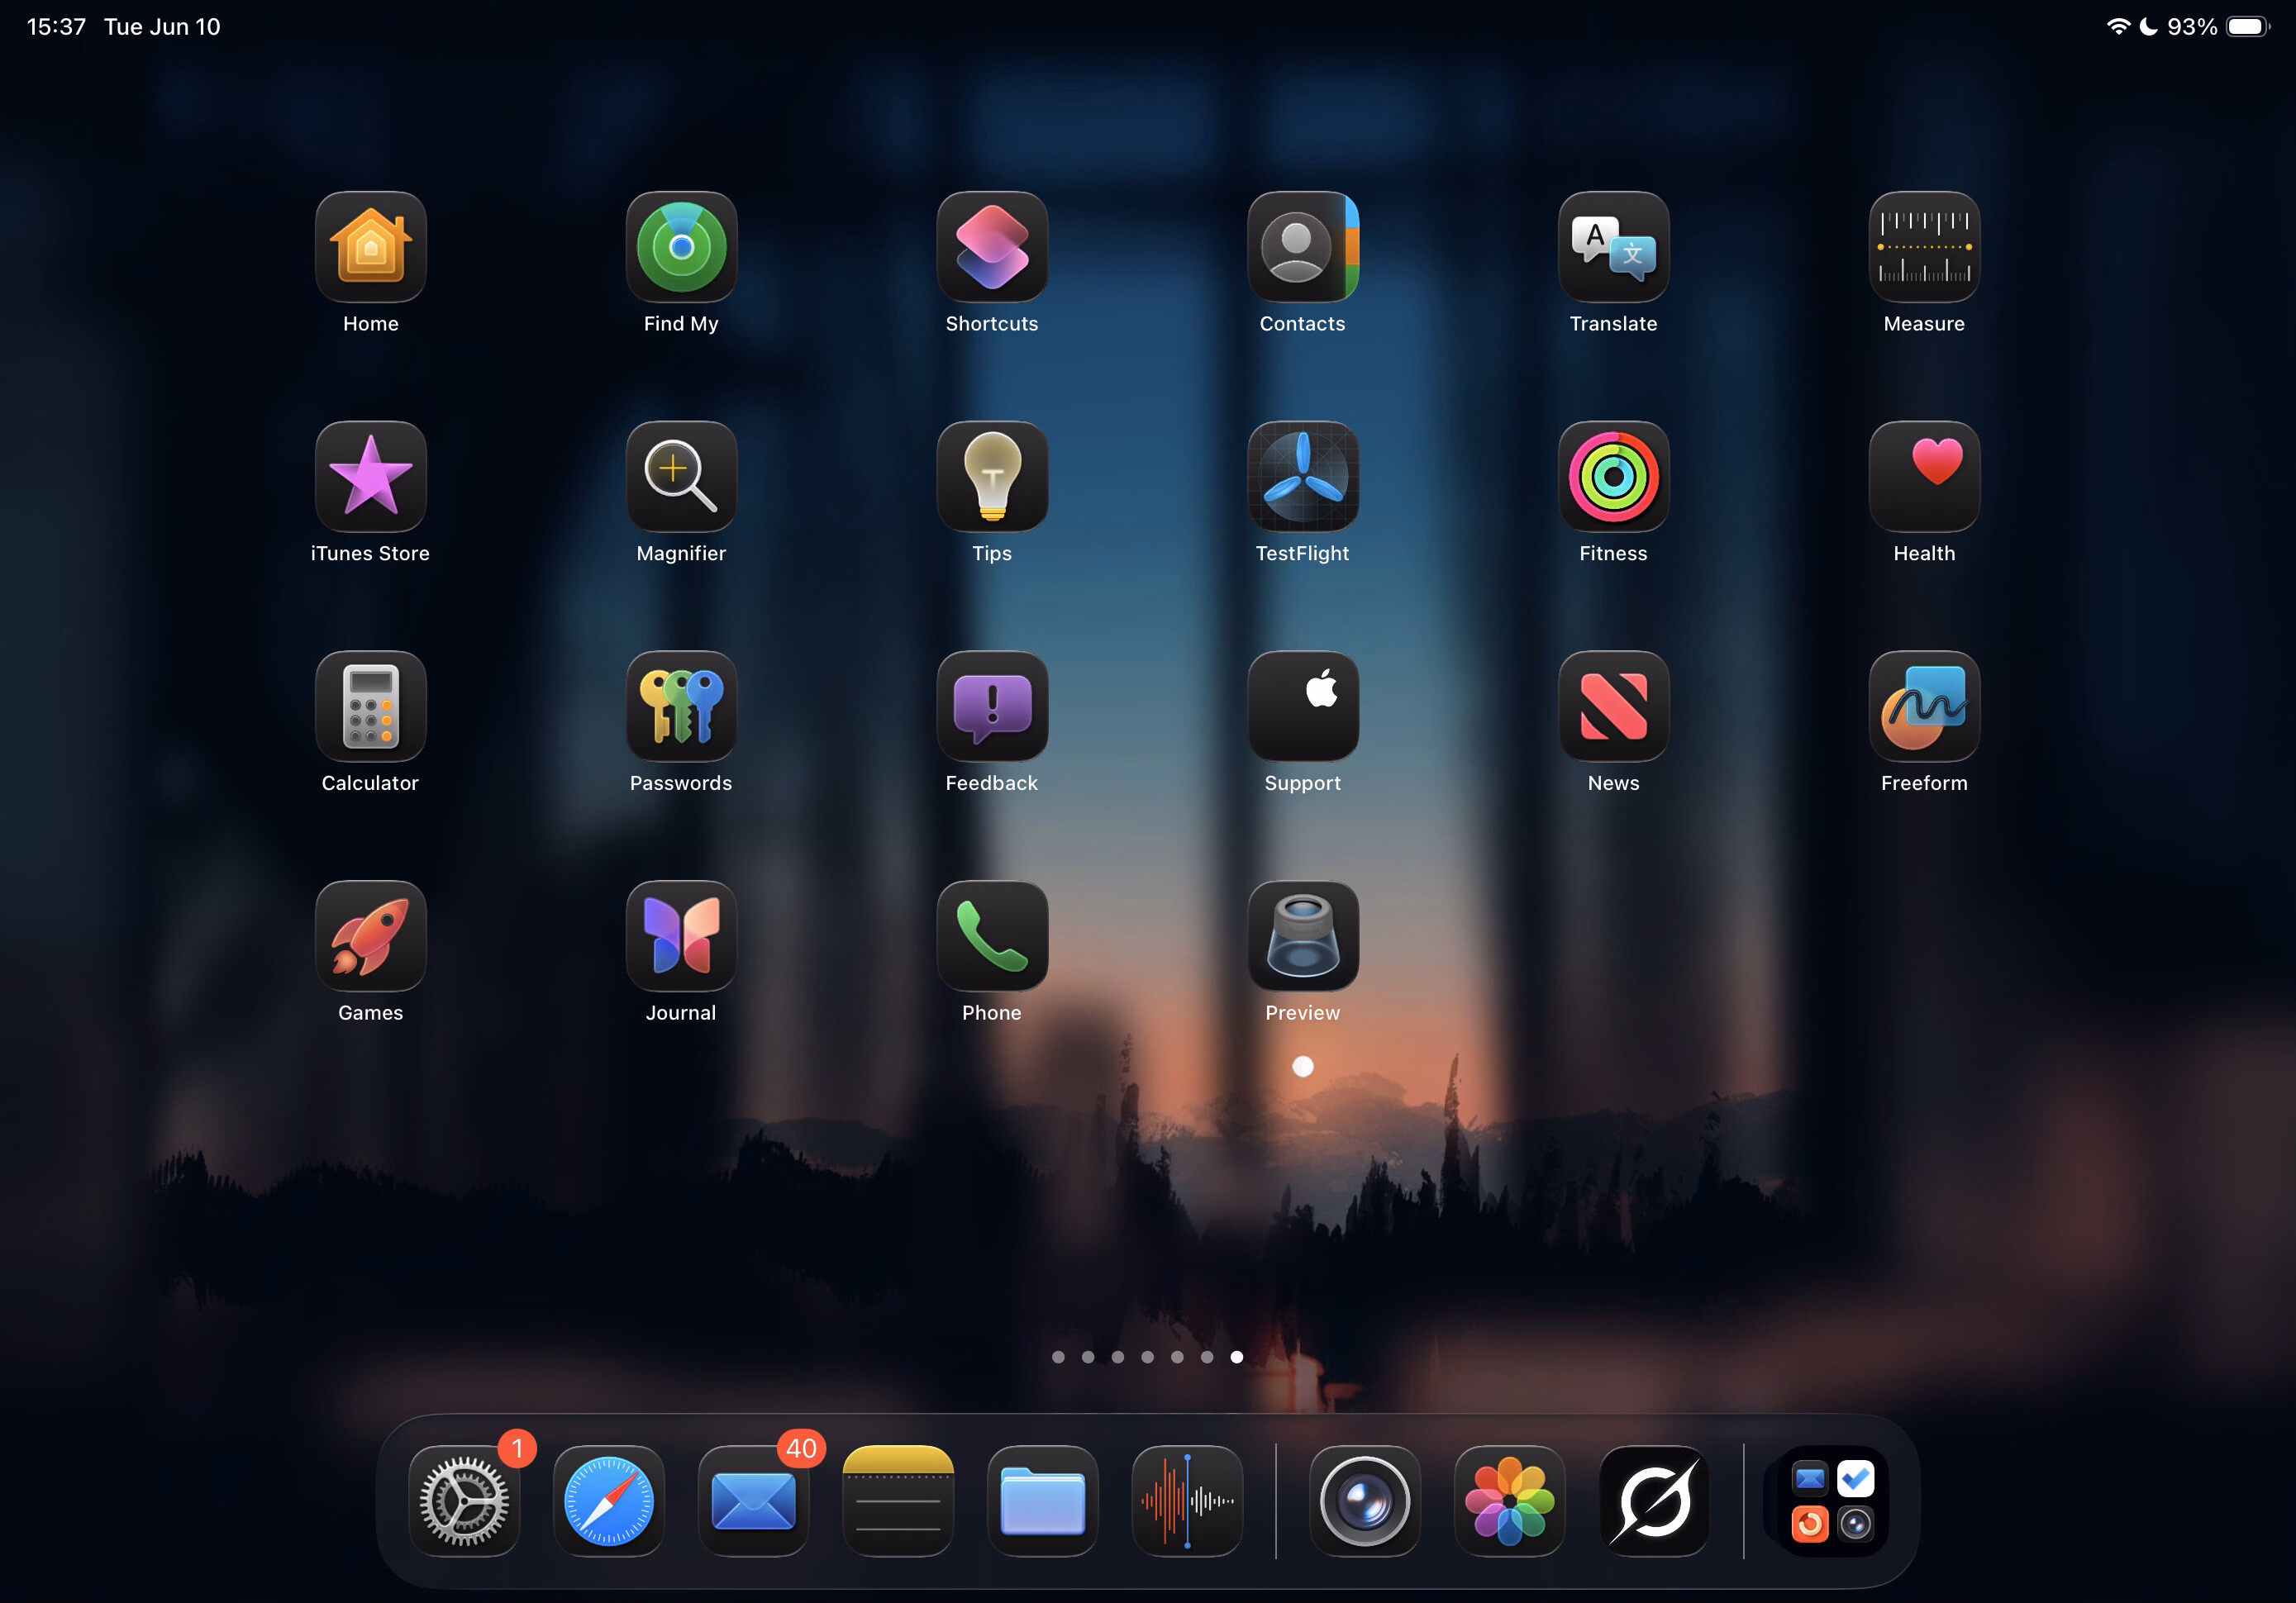Launch the Calculator app

point(371,707)
